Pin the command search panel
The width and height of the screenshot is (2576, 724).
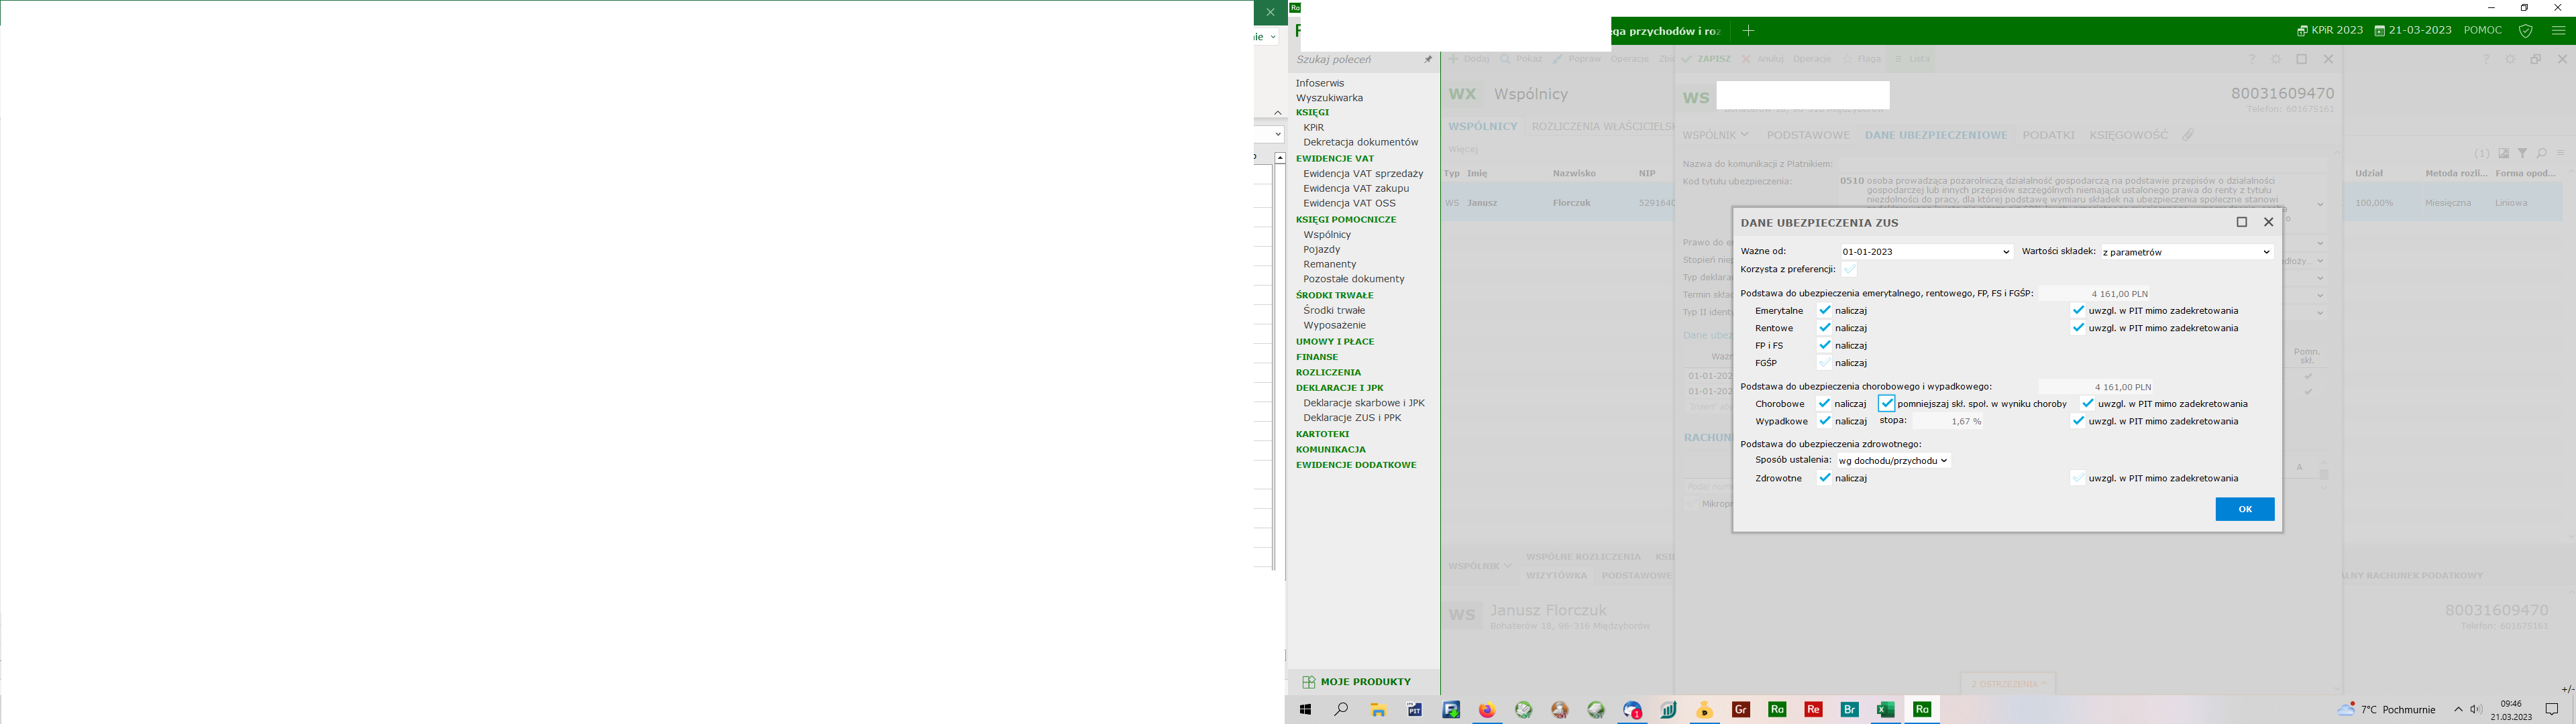1428,60
